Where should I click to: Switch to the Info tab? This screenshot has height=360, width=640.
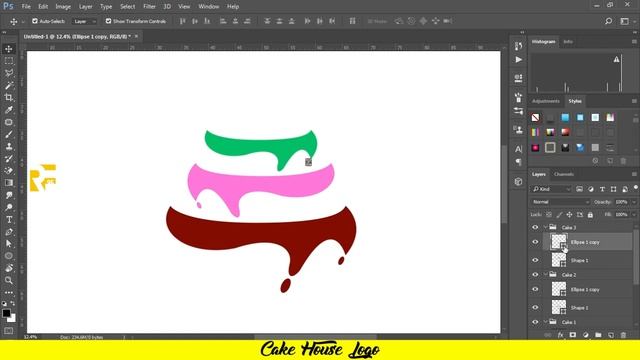pos(568,42)
